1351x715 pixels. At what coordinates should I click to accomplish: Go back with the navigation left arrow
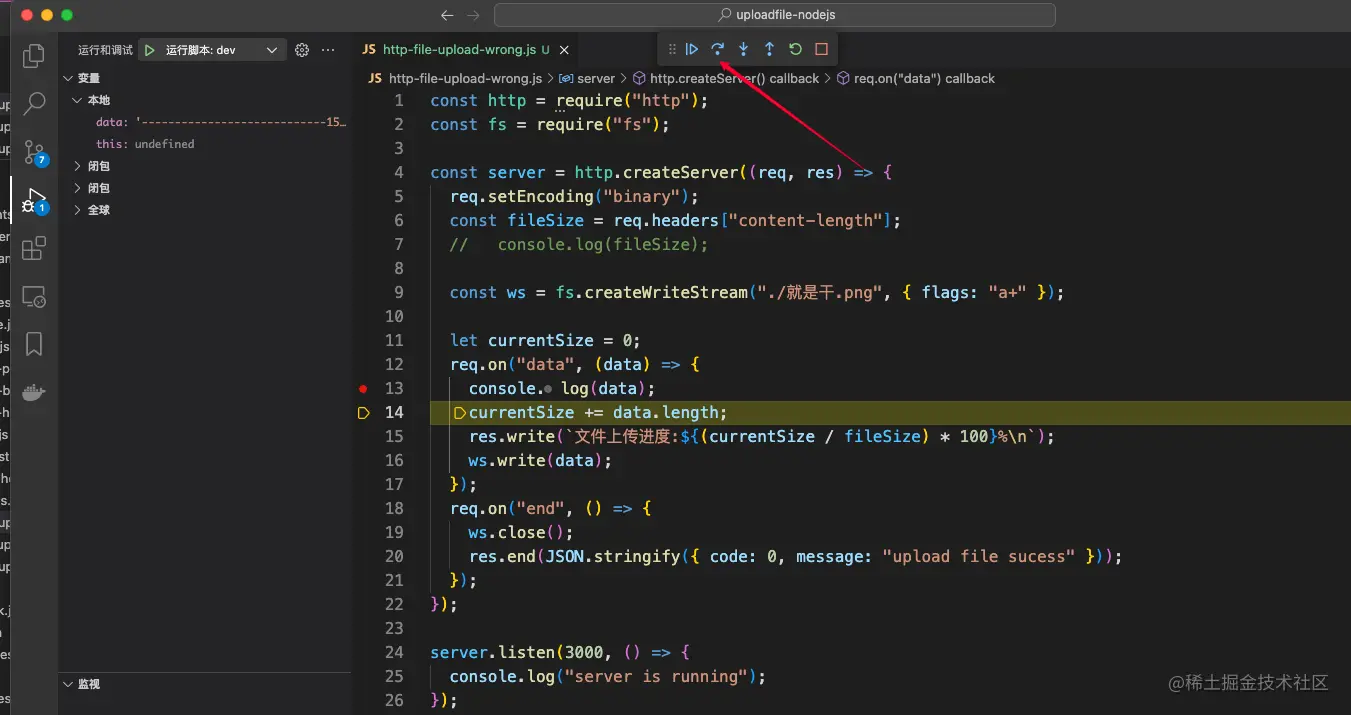[x=447, y=15]
